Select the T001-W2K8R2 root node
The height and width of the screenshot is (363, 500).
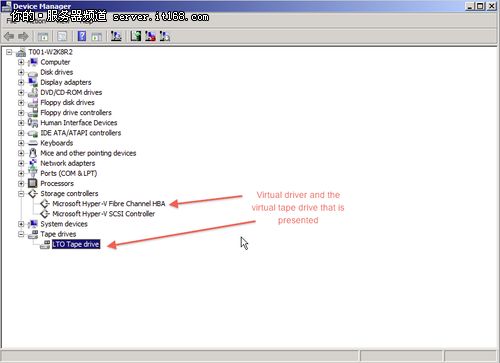(x=50, y=52)
